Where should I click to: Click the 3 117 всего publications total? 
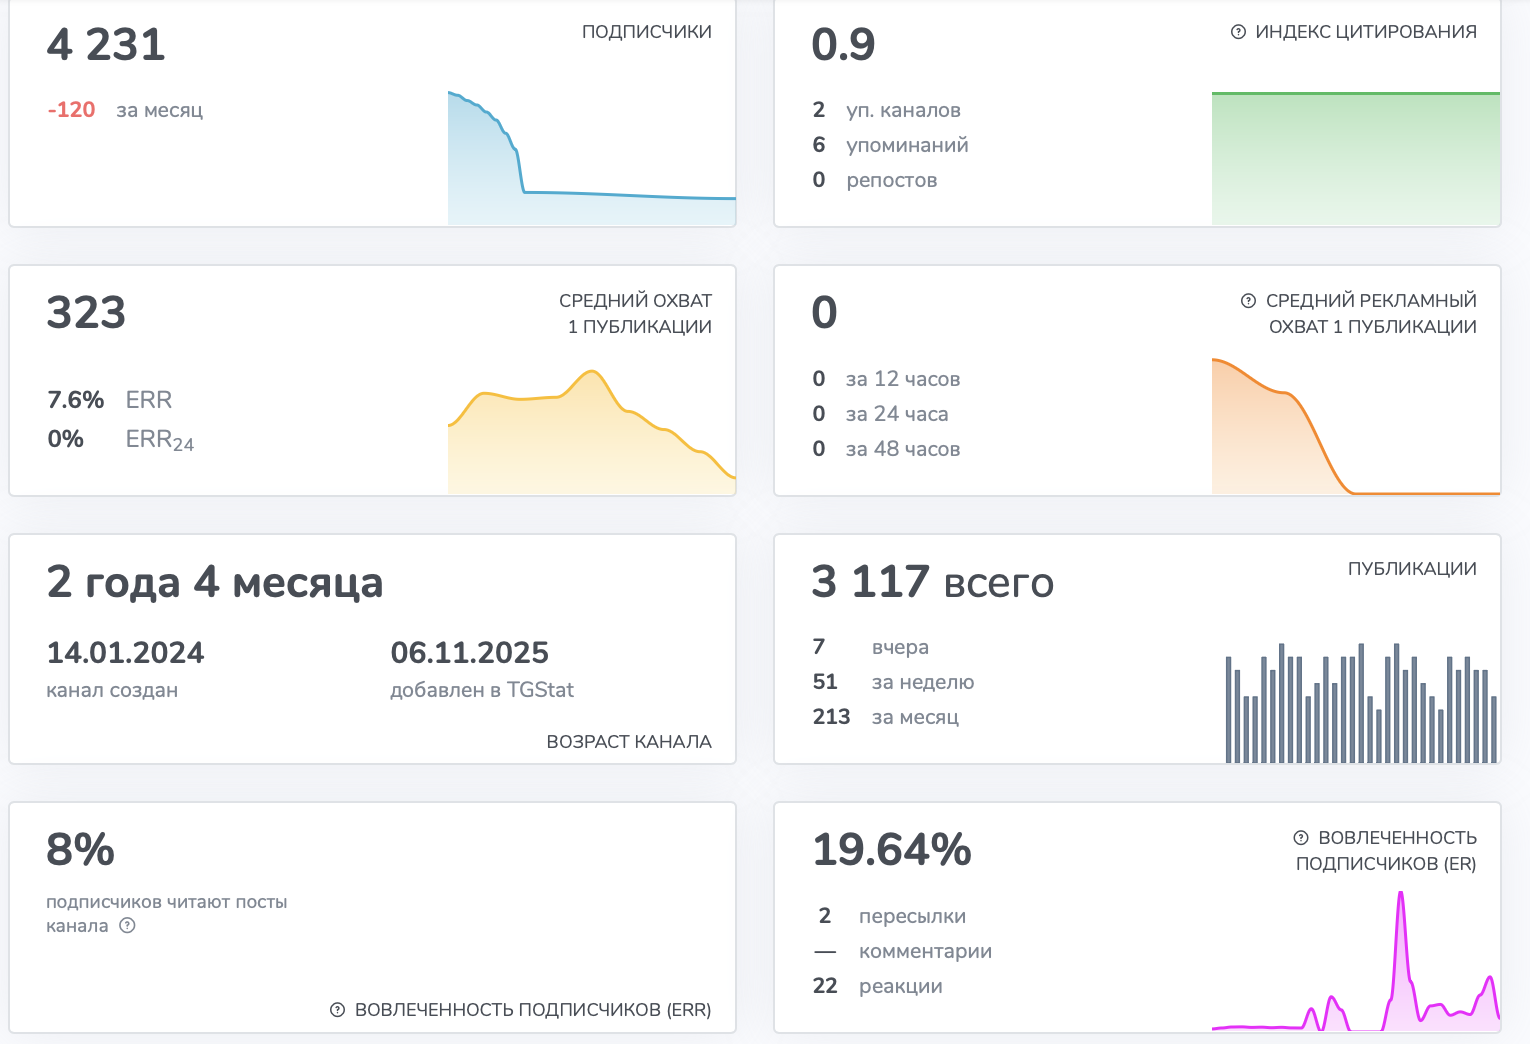click(932, 582)
